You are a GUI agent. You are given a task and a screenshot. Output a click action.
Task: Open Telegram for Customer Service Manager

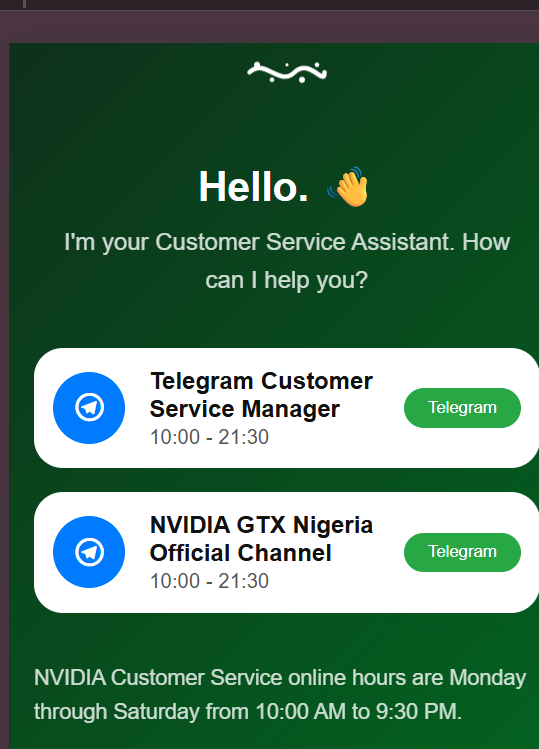(x=462, y=408)
